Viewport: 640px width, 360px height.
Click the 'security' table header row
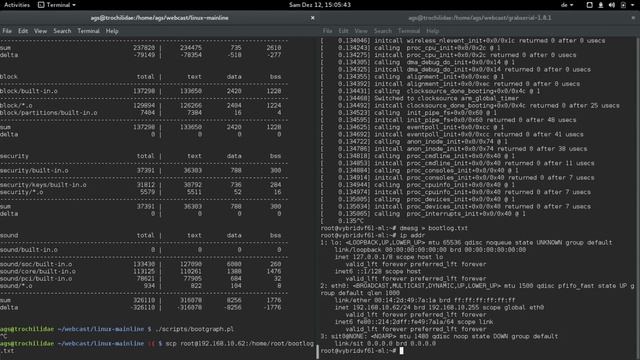141,156
